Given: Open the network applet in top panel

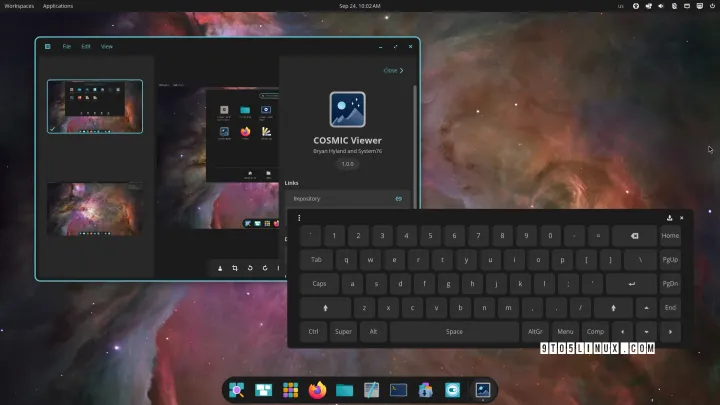Looking at the screenshot, I should point(648,6).
